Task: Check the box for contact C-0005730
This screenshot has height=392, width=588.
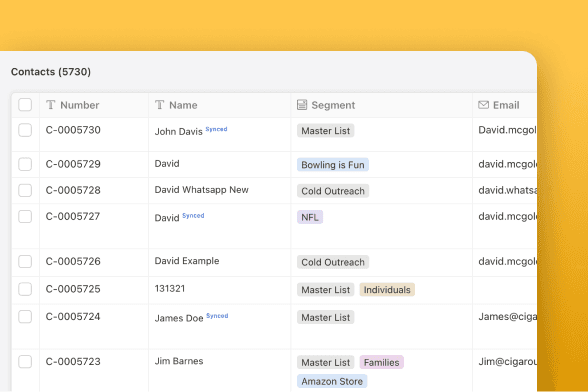Action: point(25,130)
